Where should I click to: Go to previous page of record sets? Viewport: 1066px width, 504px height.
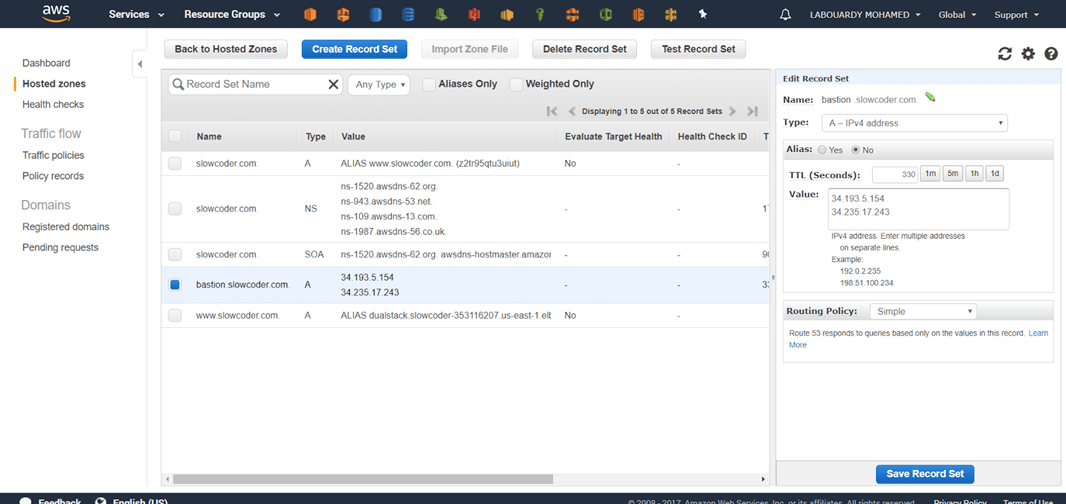(x=572, y=112)
